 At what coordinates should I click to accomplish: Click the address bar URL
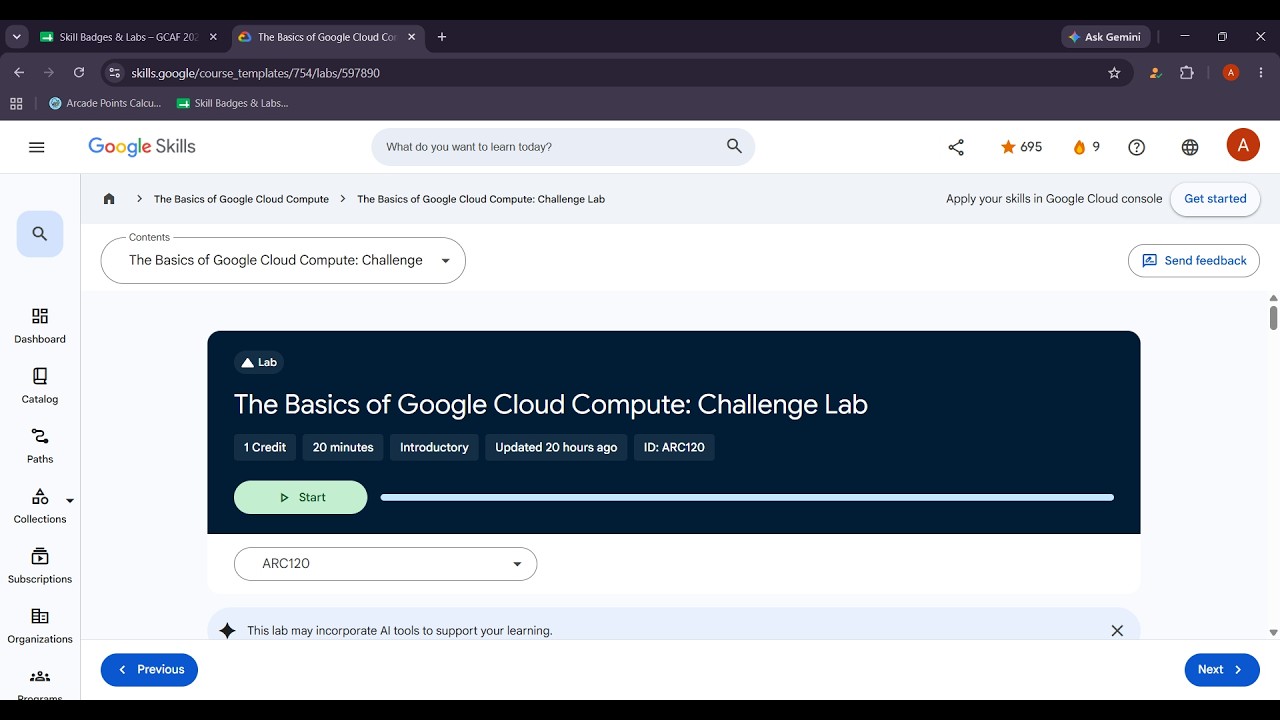click(255, 73)
